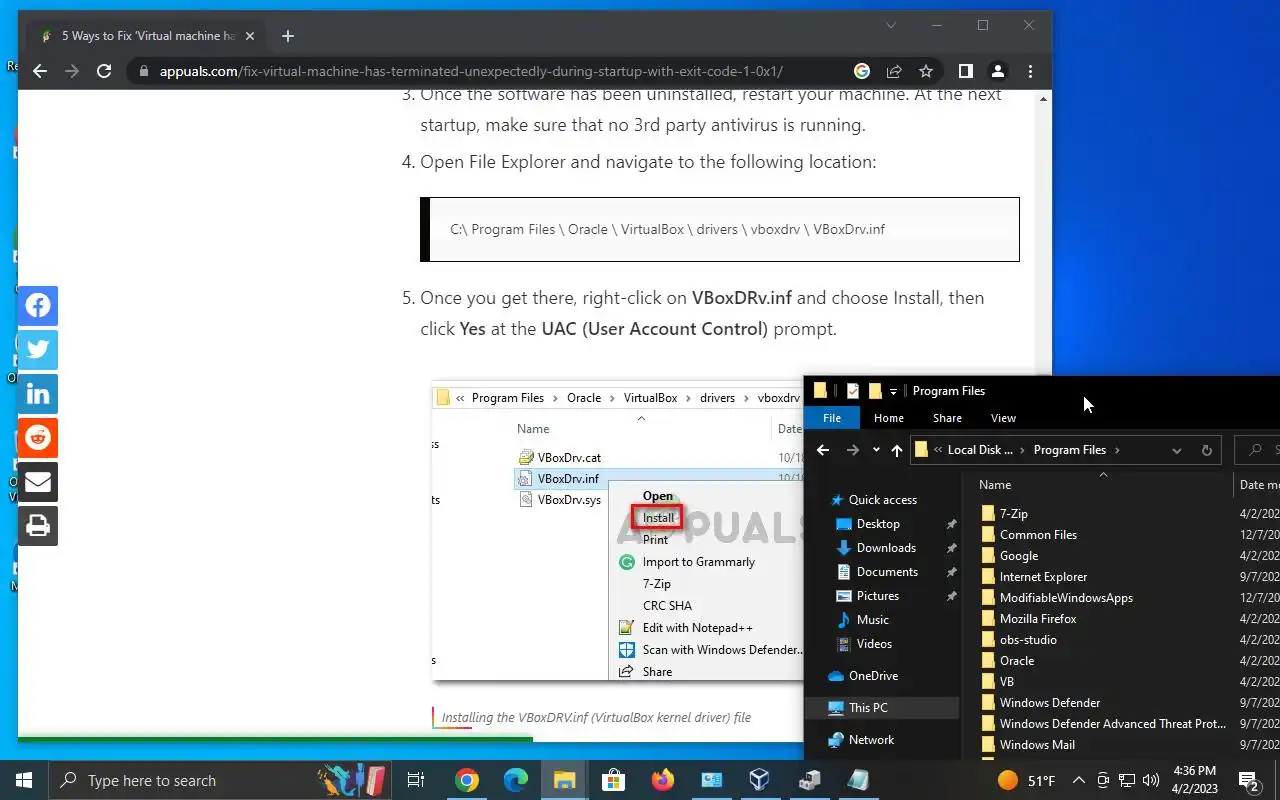Select Network in navigation pane
Screen dimensions: 1280x800
coord(871,740)
